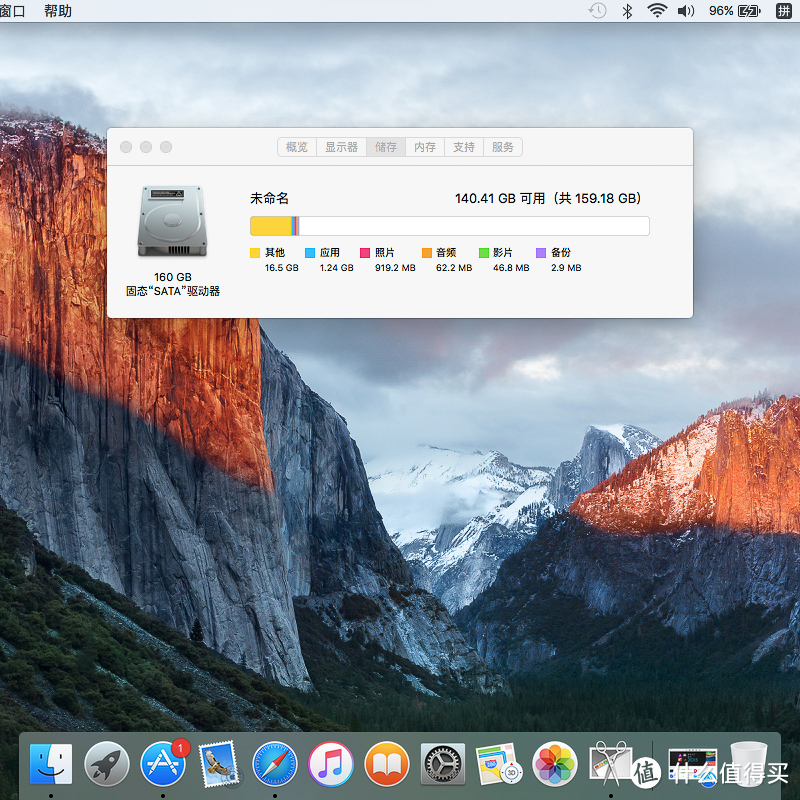800x800 pixels.
Task: Open Safari from the Dock
Action: click(275, 763)
